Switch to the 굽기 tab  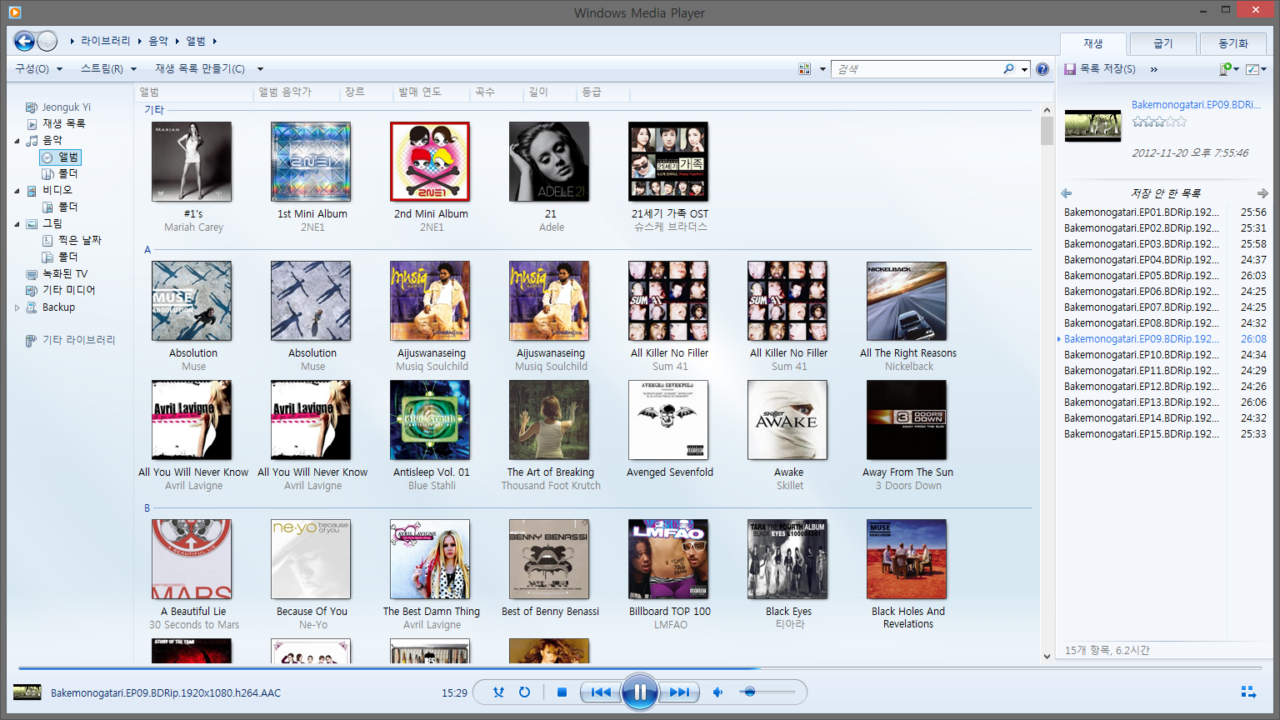tap(1163, 44)
